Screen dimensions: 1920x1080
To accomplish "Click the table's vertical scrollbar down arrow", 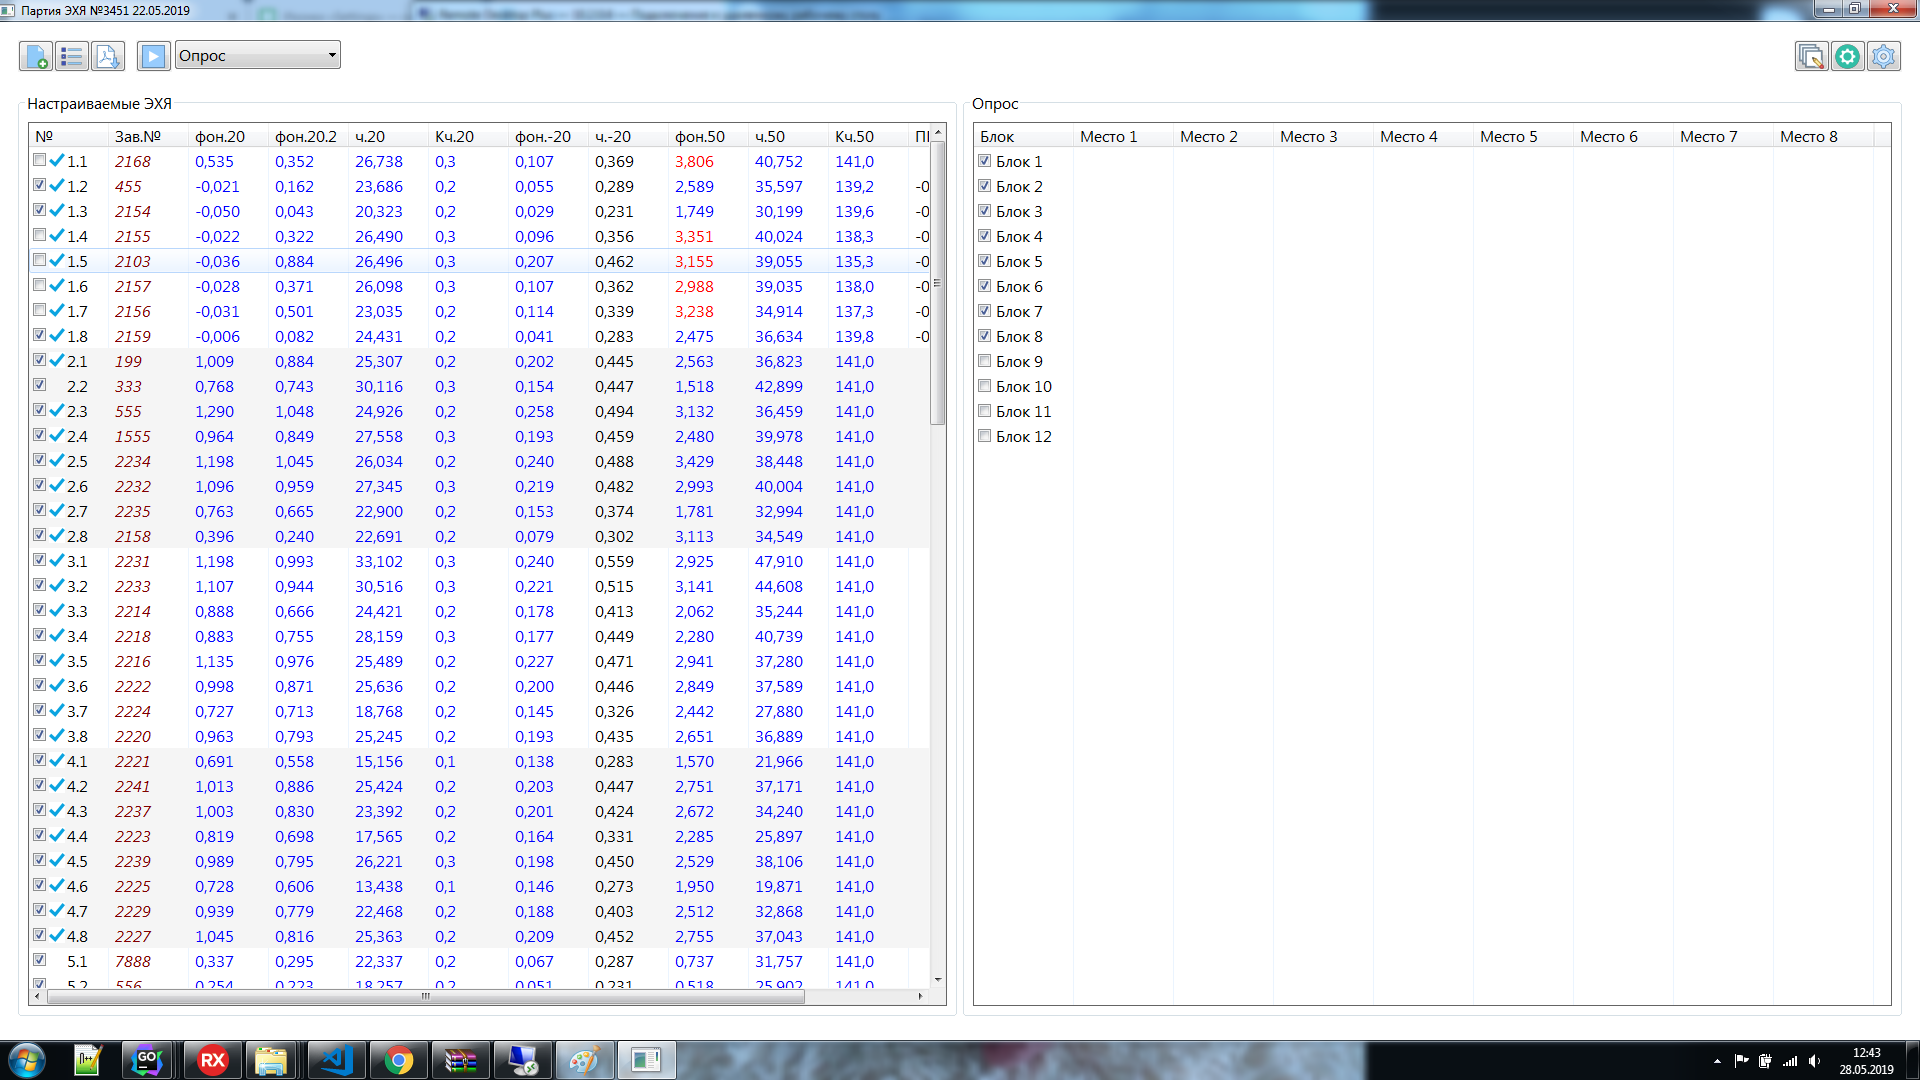I will (x=938, y=980).
